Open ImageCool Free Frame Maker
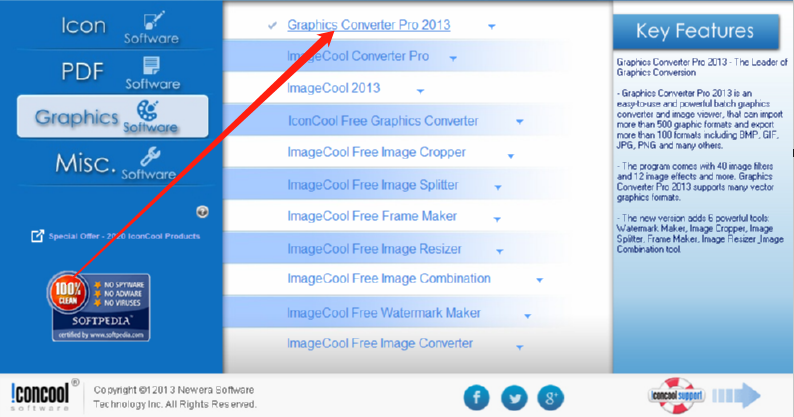 tap(372, 216)
